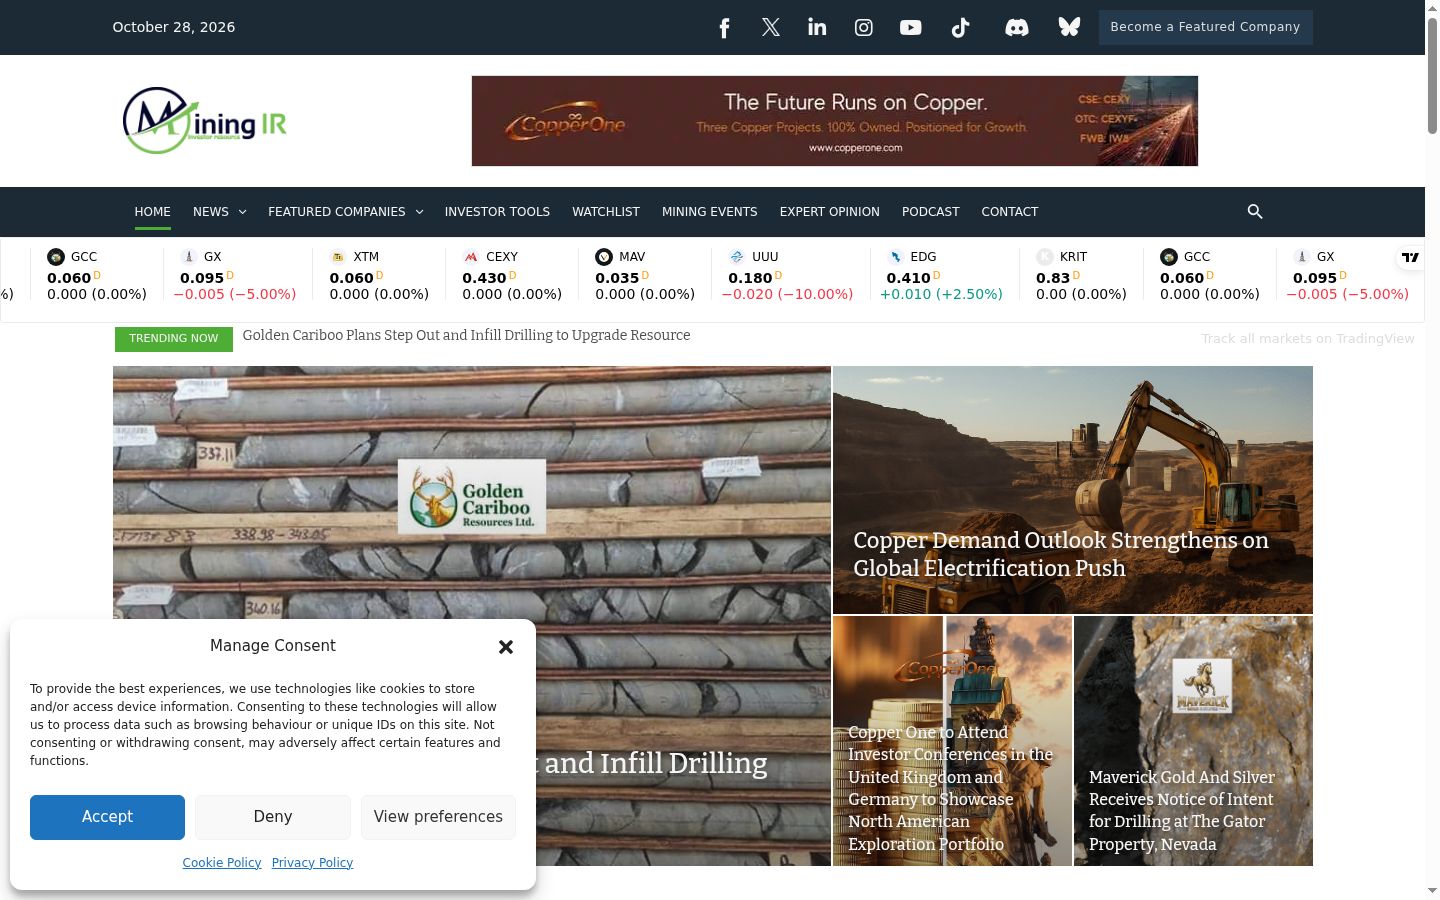The width and height of the screenshot is (1440, 900).
Task: Open the Facebook social icon
Action: [x=724, y=28]
